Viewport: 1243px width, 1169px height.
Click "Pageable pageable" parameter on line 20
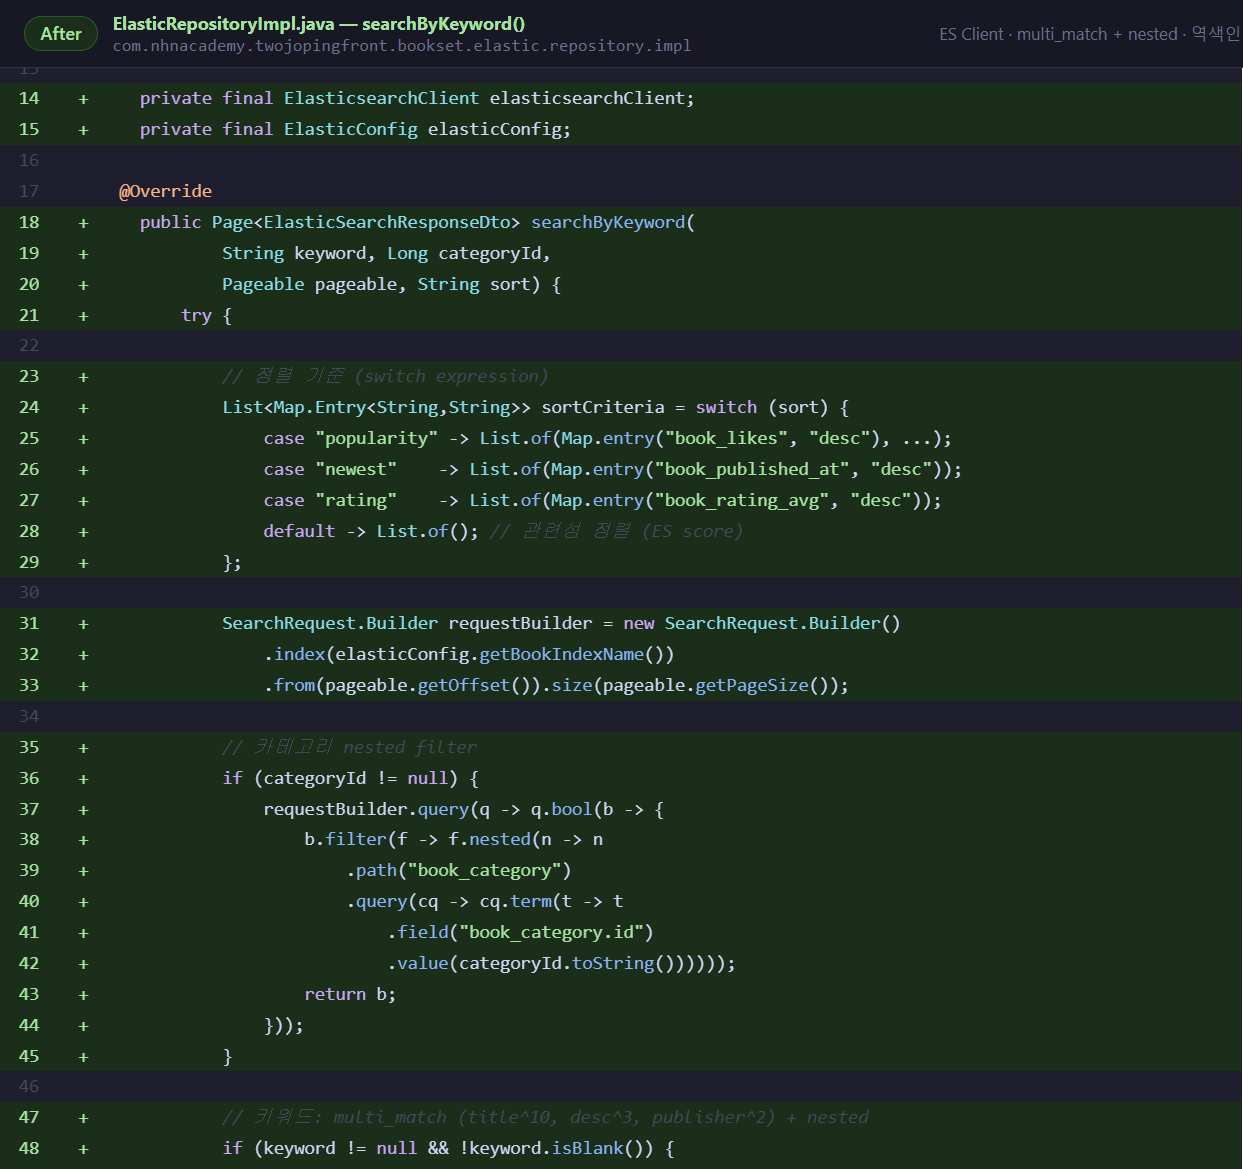309,284
